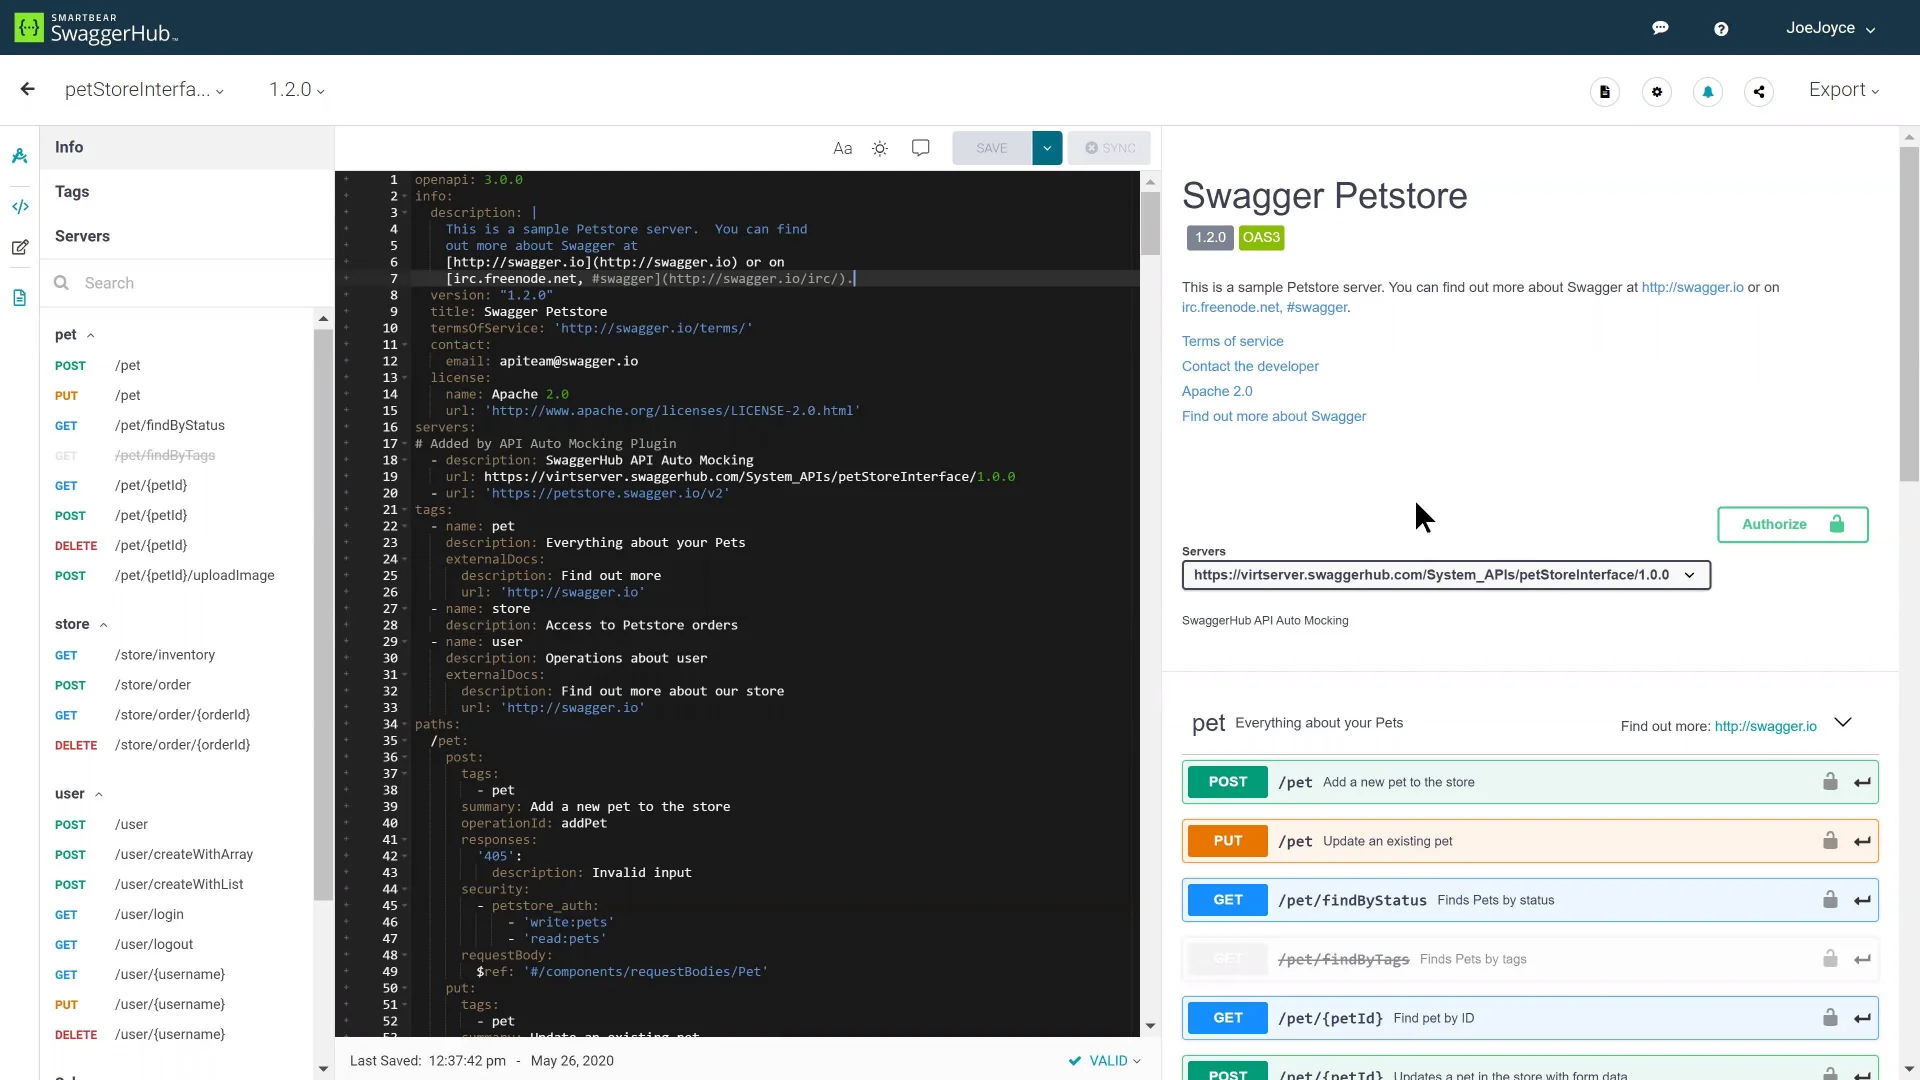The width and height of the screenshot is (1920, 1080).
Task: Click the font size Aa icon
Action: point(843,148)
